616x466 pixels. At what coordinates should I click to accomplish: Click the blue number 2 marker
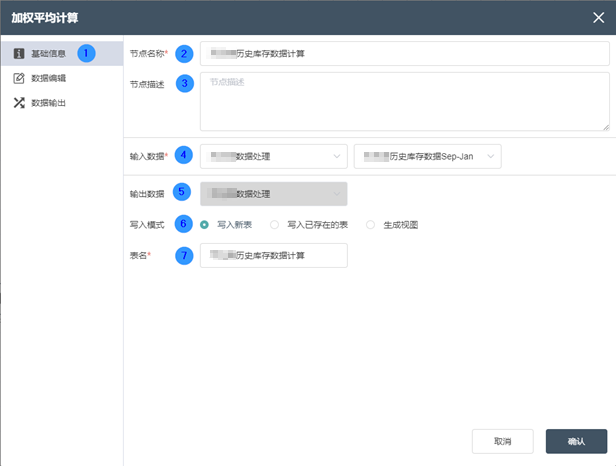pos(183,54)
